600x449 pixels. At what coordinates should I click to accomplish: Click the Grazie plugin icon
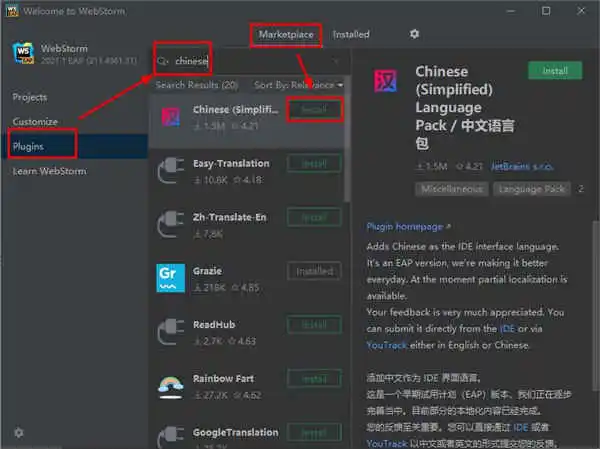tap(171, 278)
